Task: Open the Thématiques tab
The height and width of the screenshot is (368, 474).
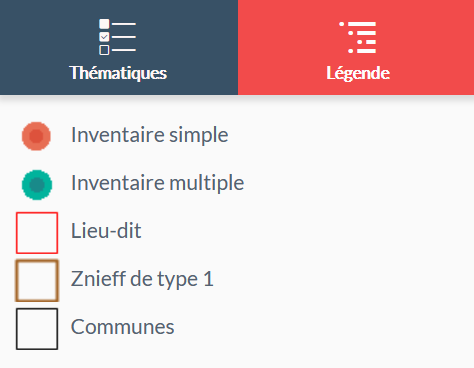Action: 119,47
